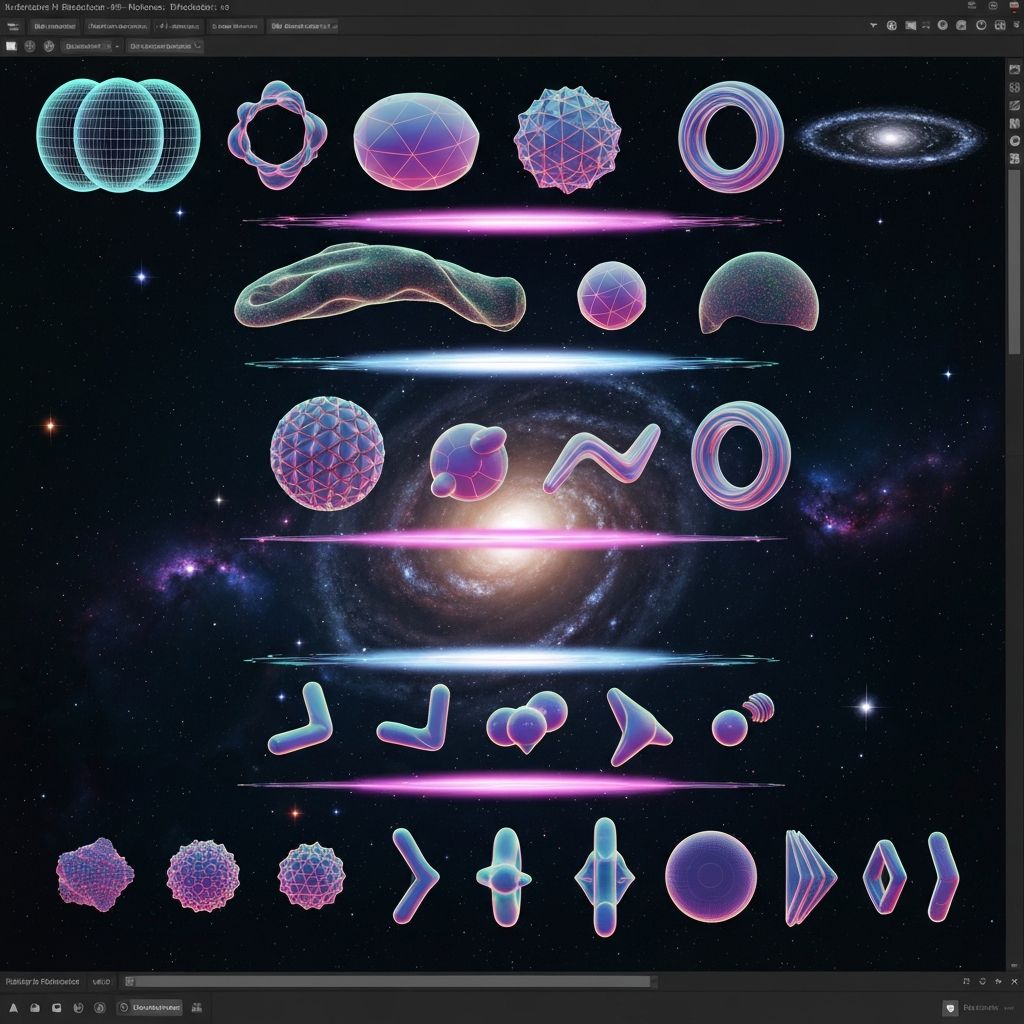Open the history clock icon in the top toolbar
The height and width of the screenshot is (1024, 1024).
coord(982,25)
